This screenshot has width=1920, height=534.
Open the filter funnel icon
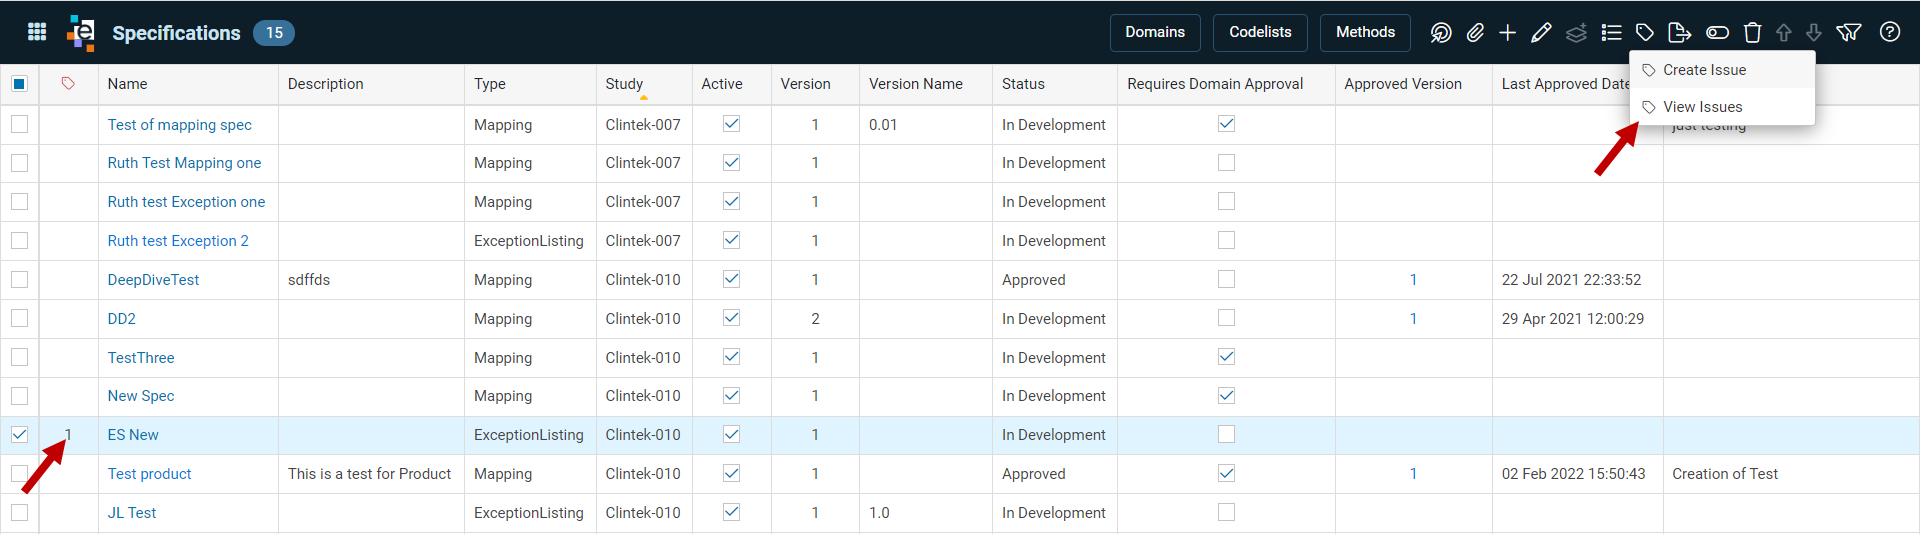(x=1849, y=33)
